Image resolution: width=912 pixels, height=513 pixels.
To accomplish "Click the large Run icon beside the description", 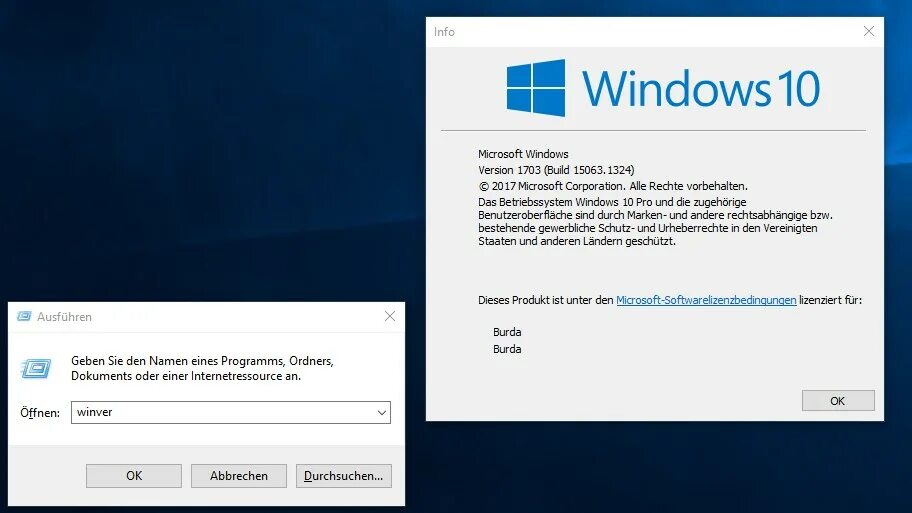I will [36, 368].
